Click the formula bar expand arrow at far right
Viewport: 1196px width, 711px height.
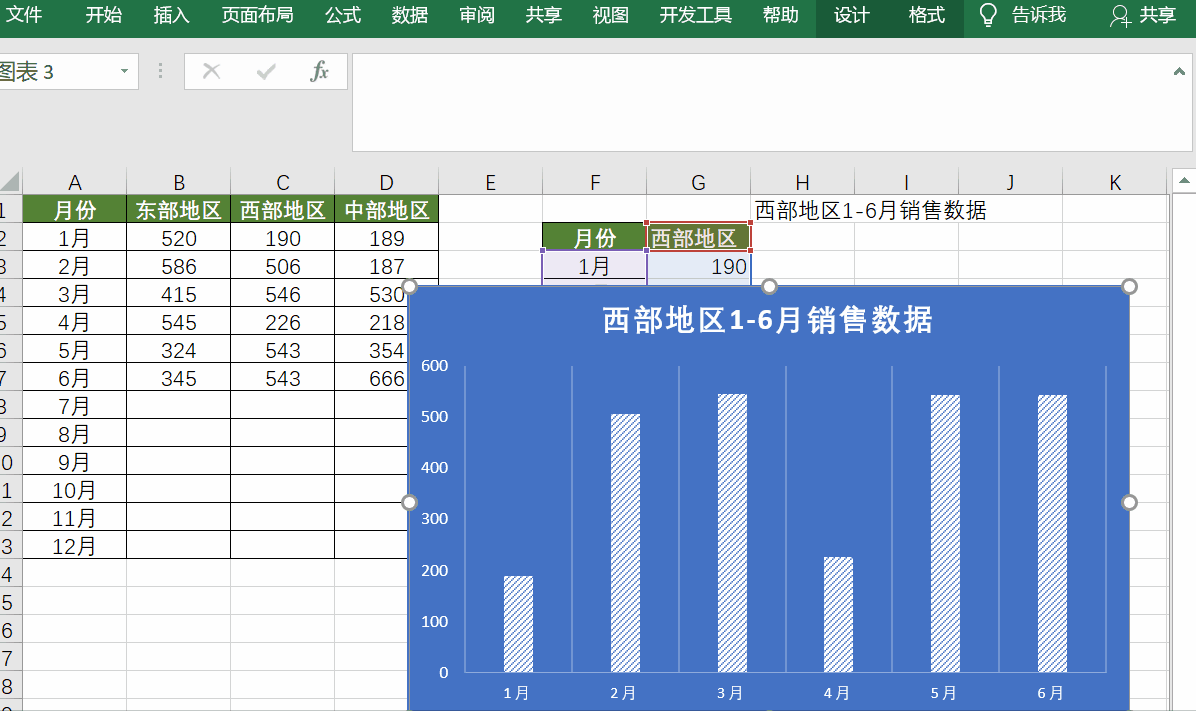coord(1178,71)
